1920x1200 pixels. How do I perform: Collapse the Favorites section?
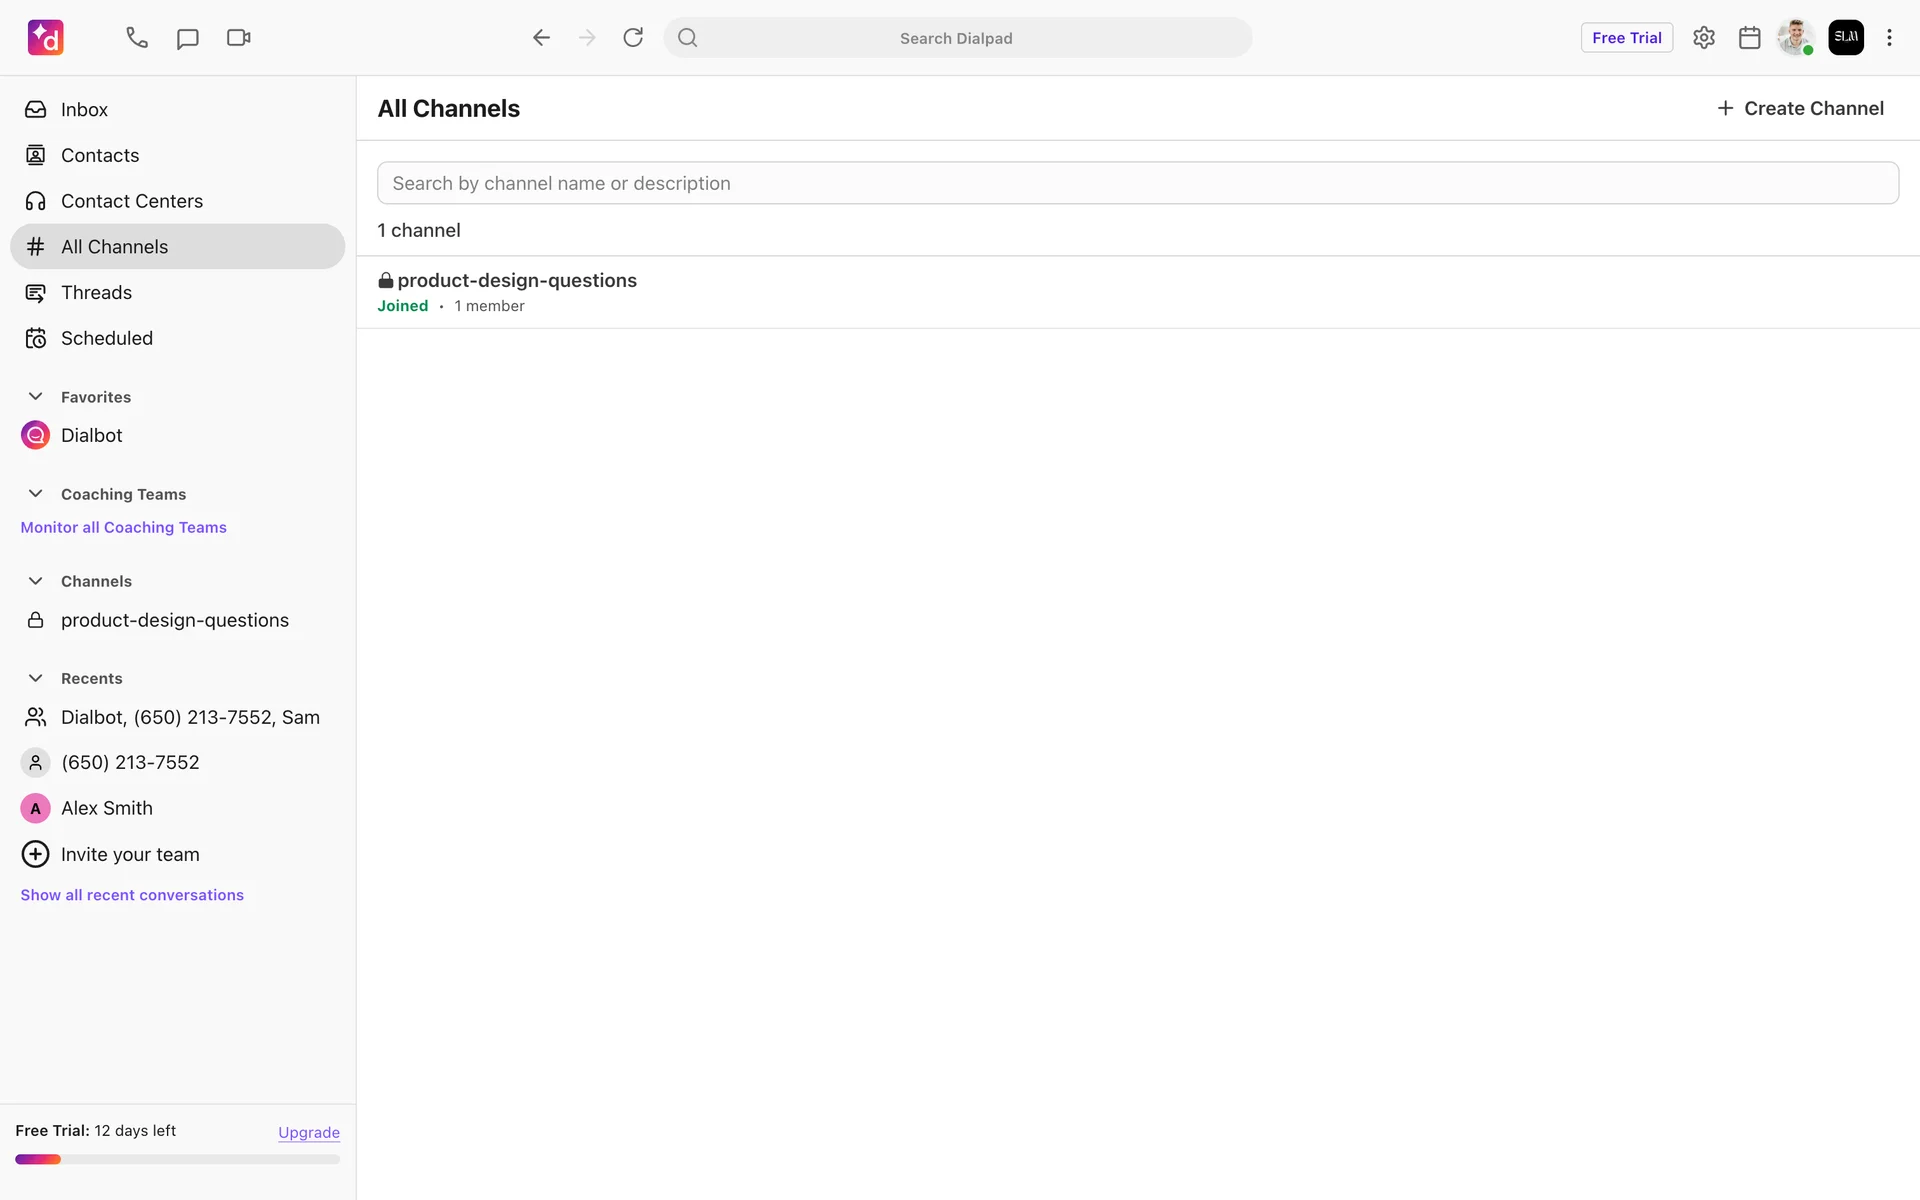point(36,397)
